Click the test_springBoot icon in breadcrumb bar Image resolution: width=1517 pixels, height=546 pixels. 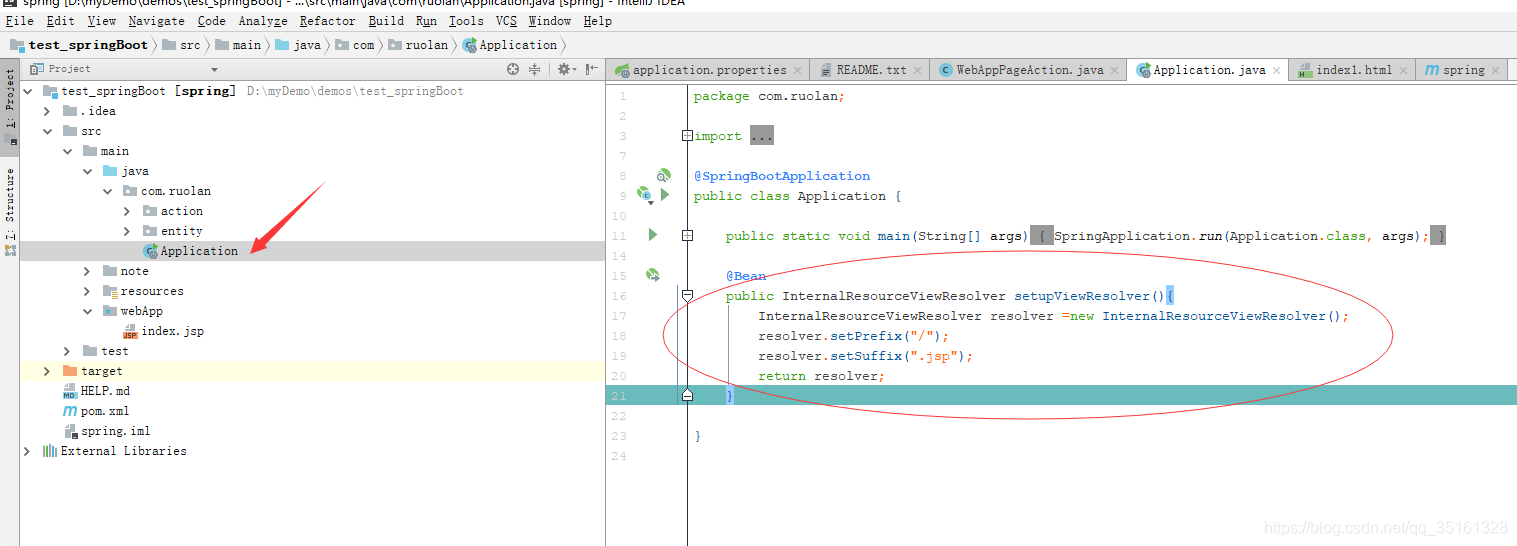pos(17,45)
